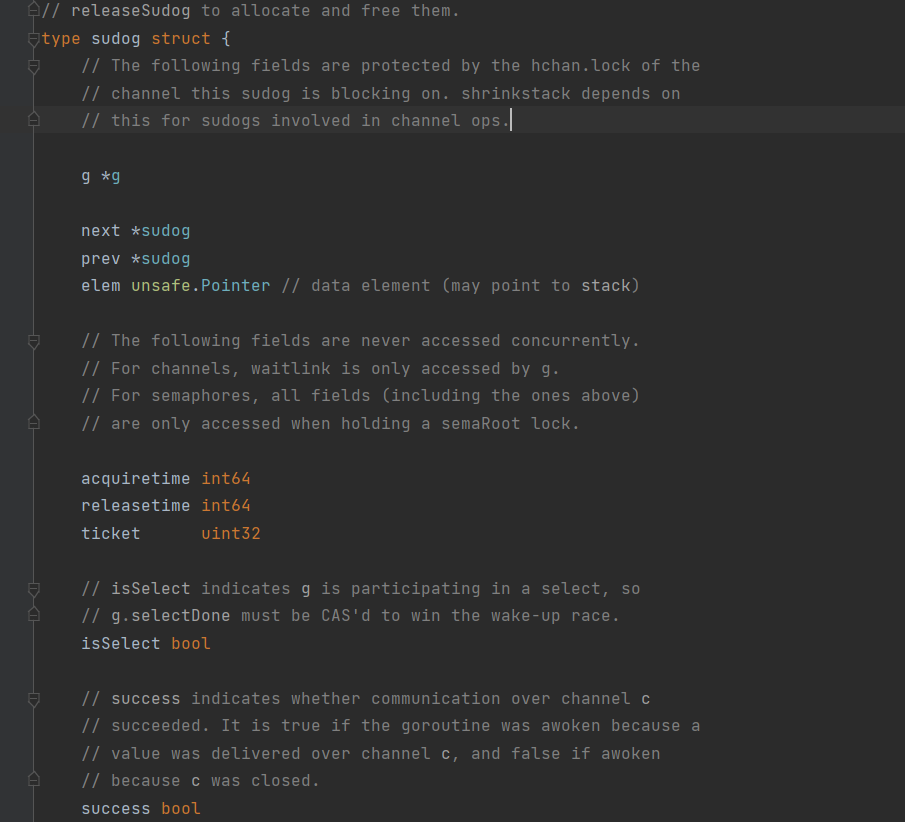
Task: Collapse comment starting 'isSelect indicates g is participating'
Action: (x=33, y=589)
